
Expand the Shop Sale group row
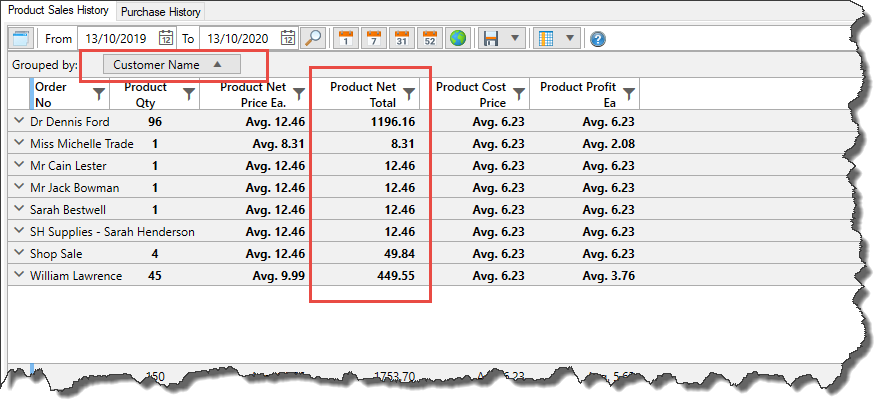(19, 253)
